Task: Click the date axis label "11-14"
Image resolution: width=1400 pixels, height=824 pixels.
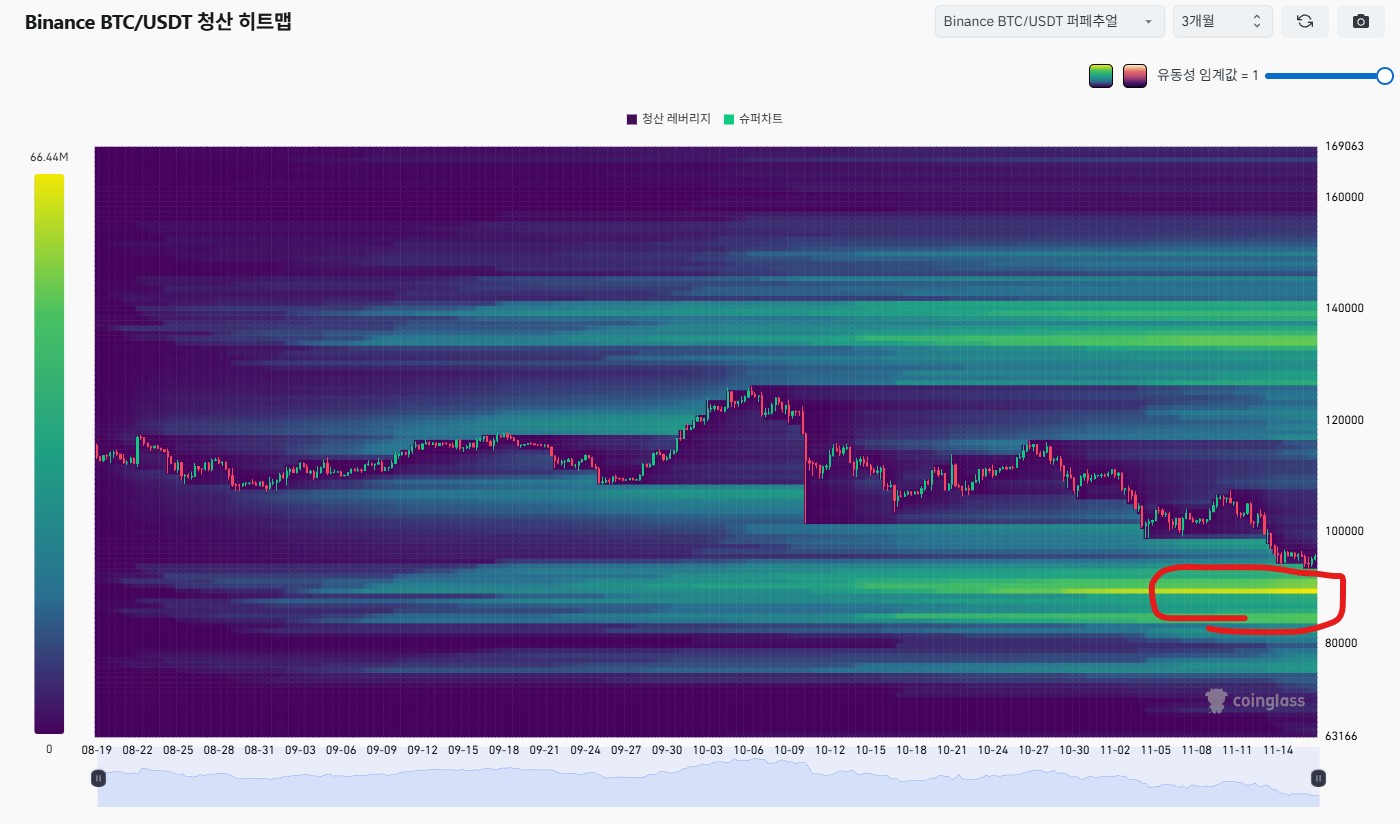Action: pos(1277,750)
